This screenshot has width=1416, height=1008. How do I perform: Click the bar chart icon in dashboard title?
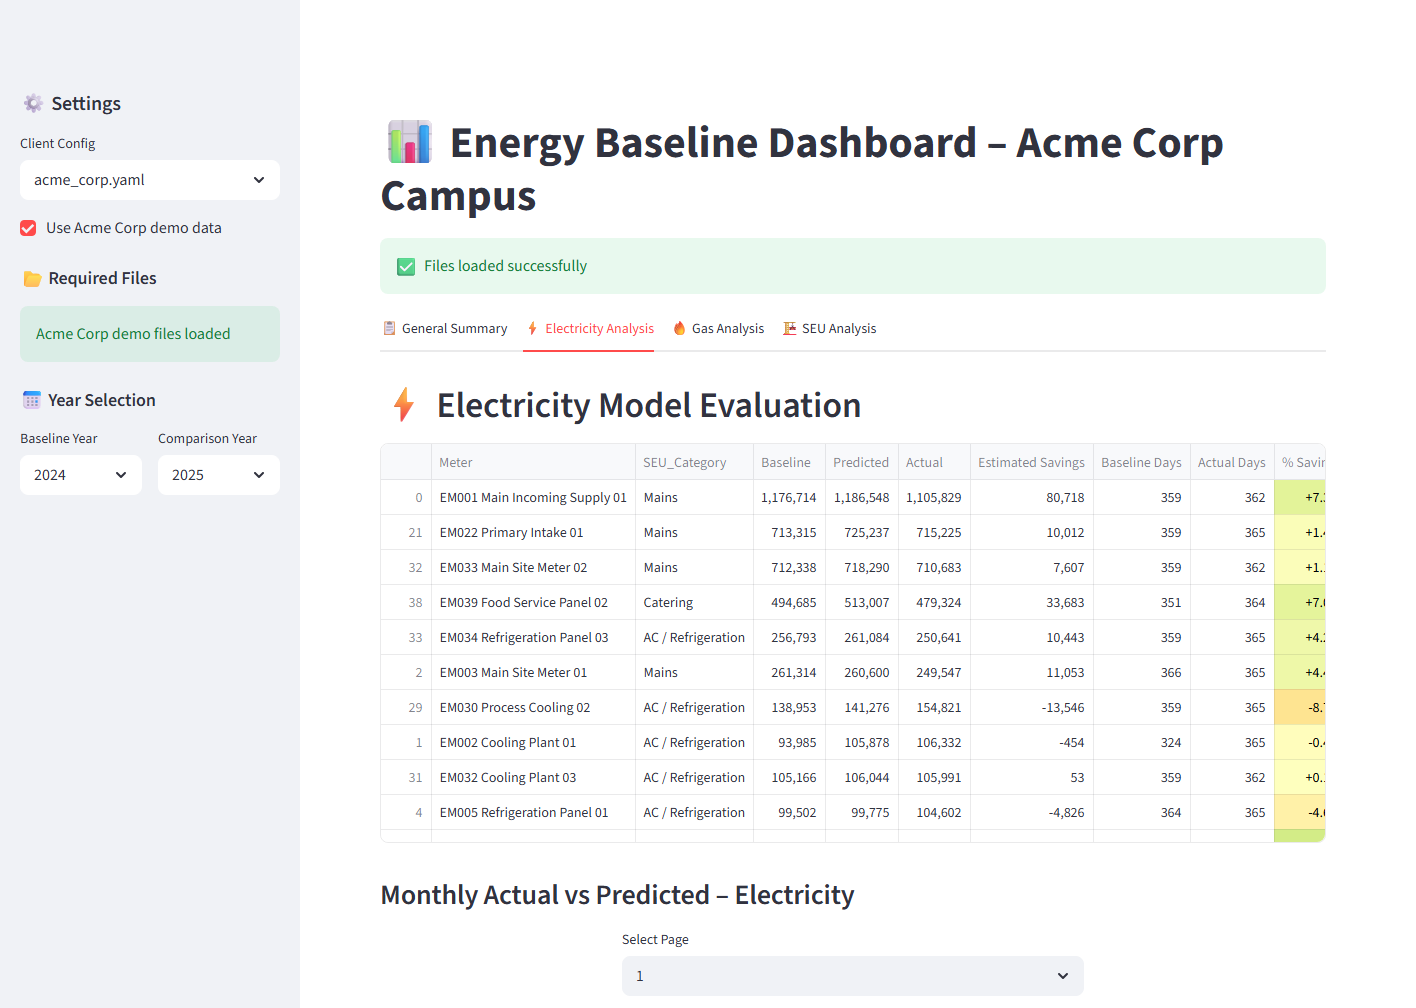click(409, 142)
